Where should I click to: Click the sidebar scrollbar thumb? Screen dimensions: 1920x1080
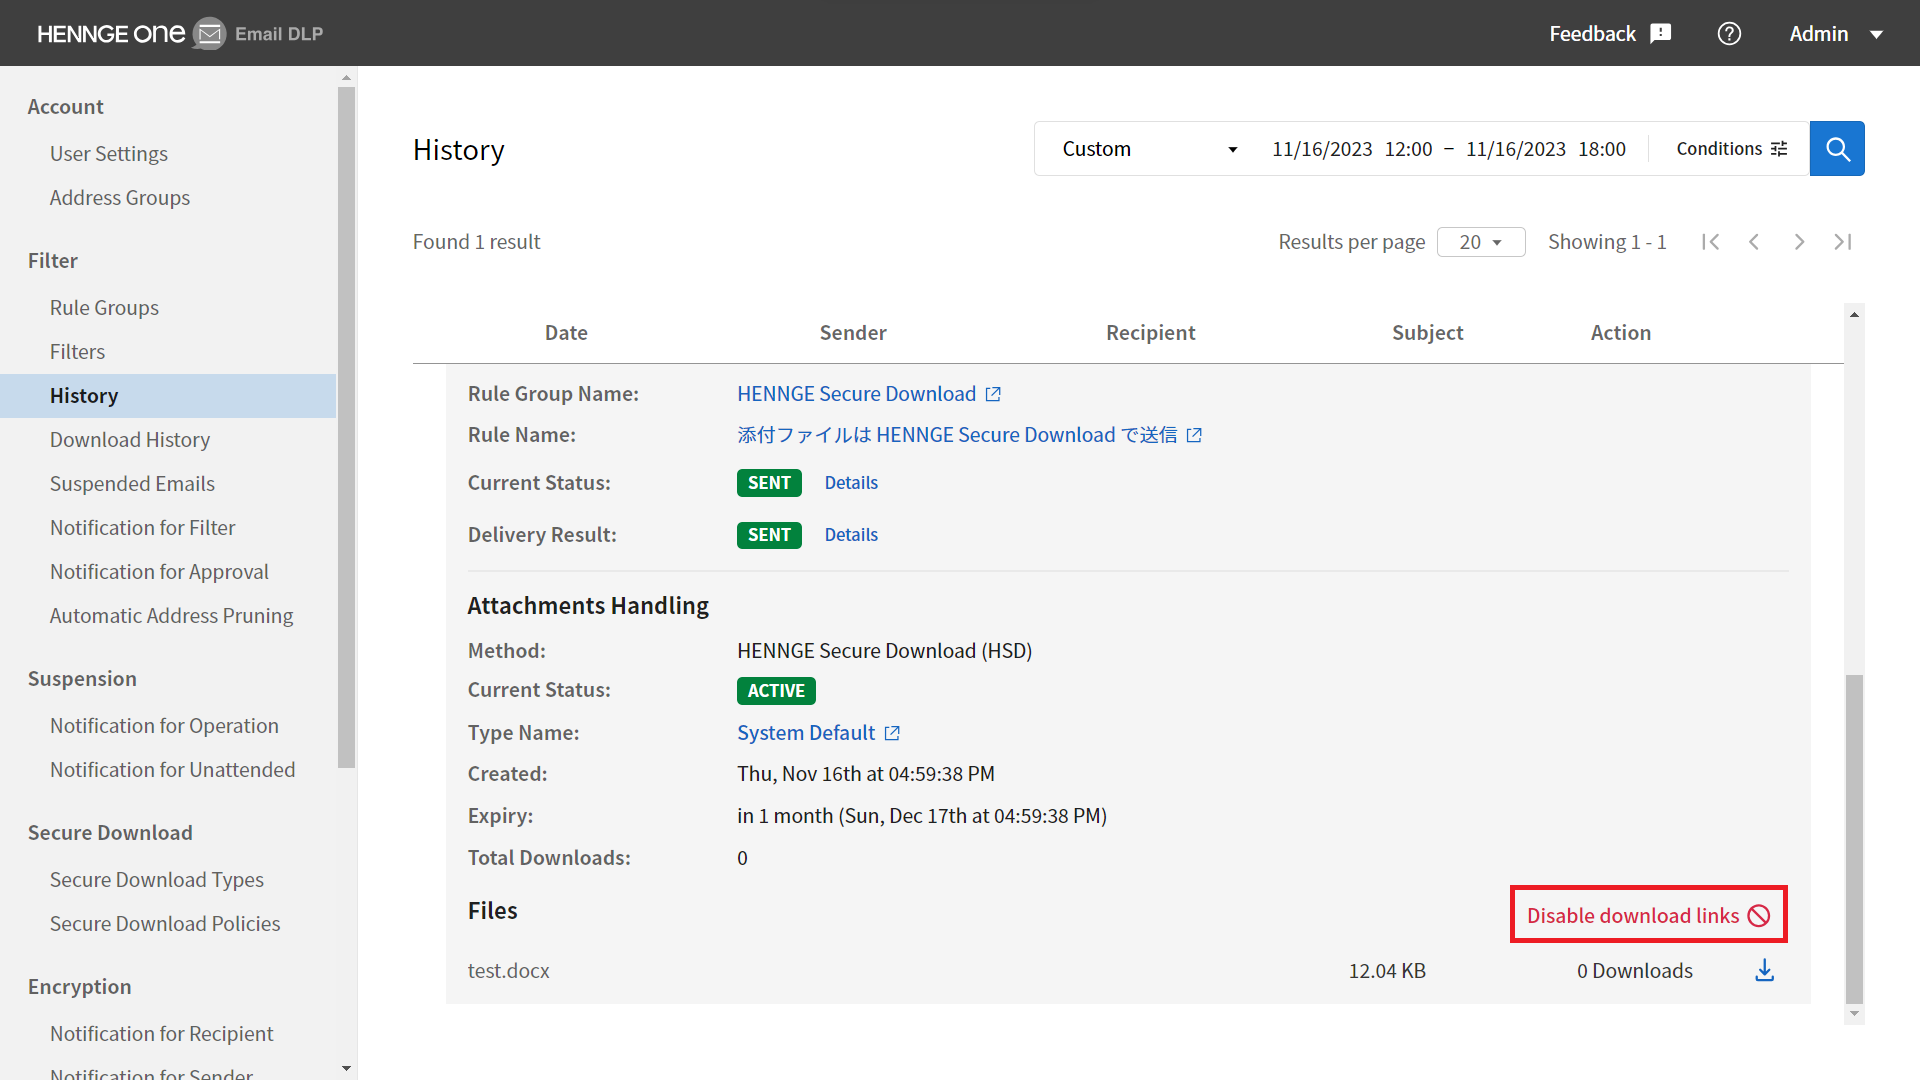(x=346, y=427)
